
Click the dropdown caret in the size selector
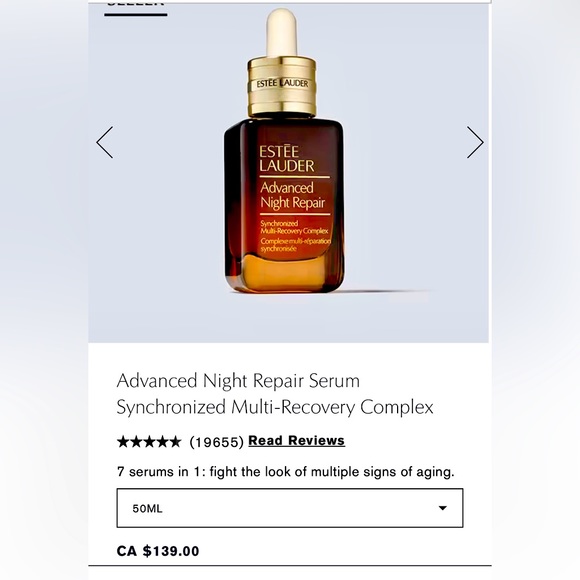click(442, 508)
